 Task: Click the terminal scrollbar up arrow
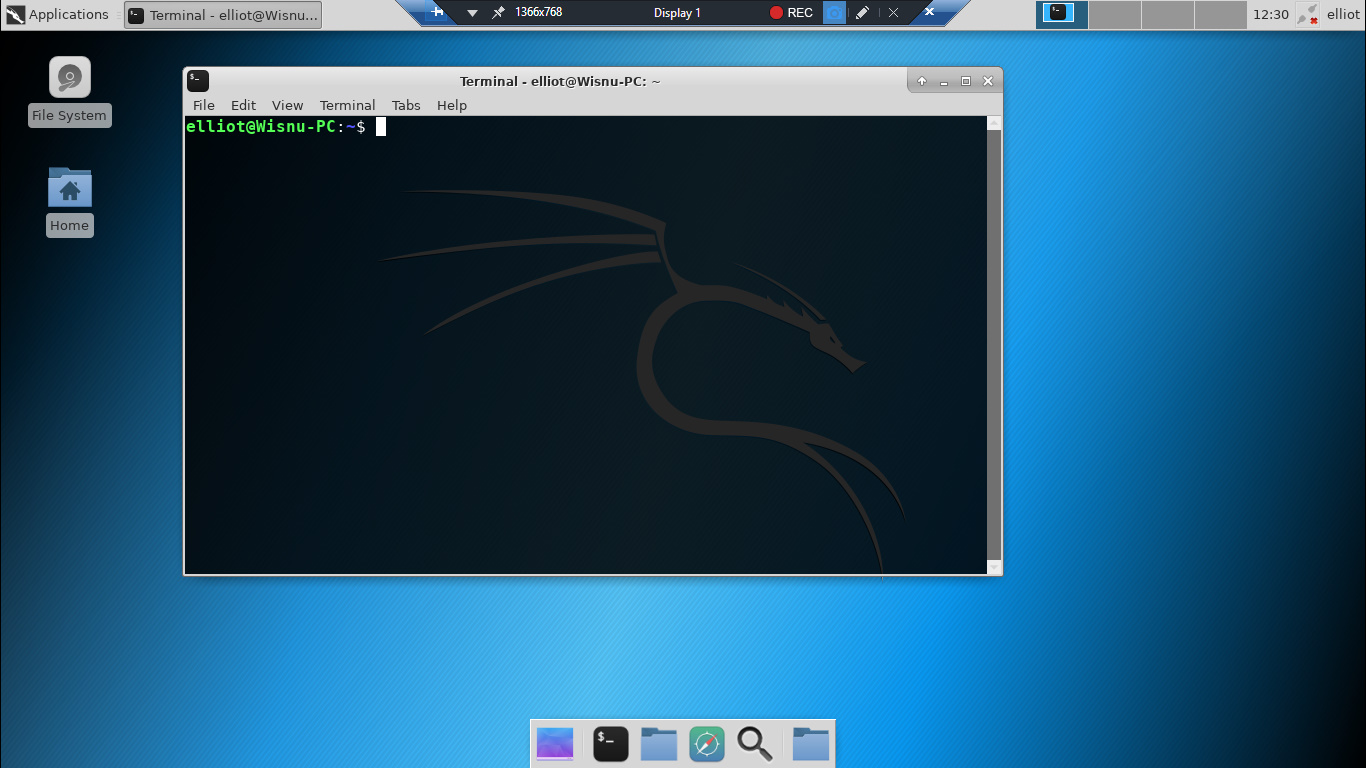point(994,123)
